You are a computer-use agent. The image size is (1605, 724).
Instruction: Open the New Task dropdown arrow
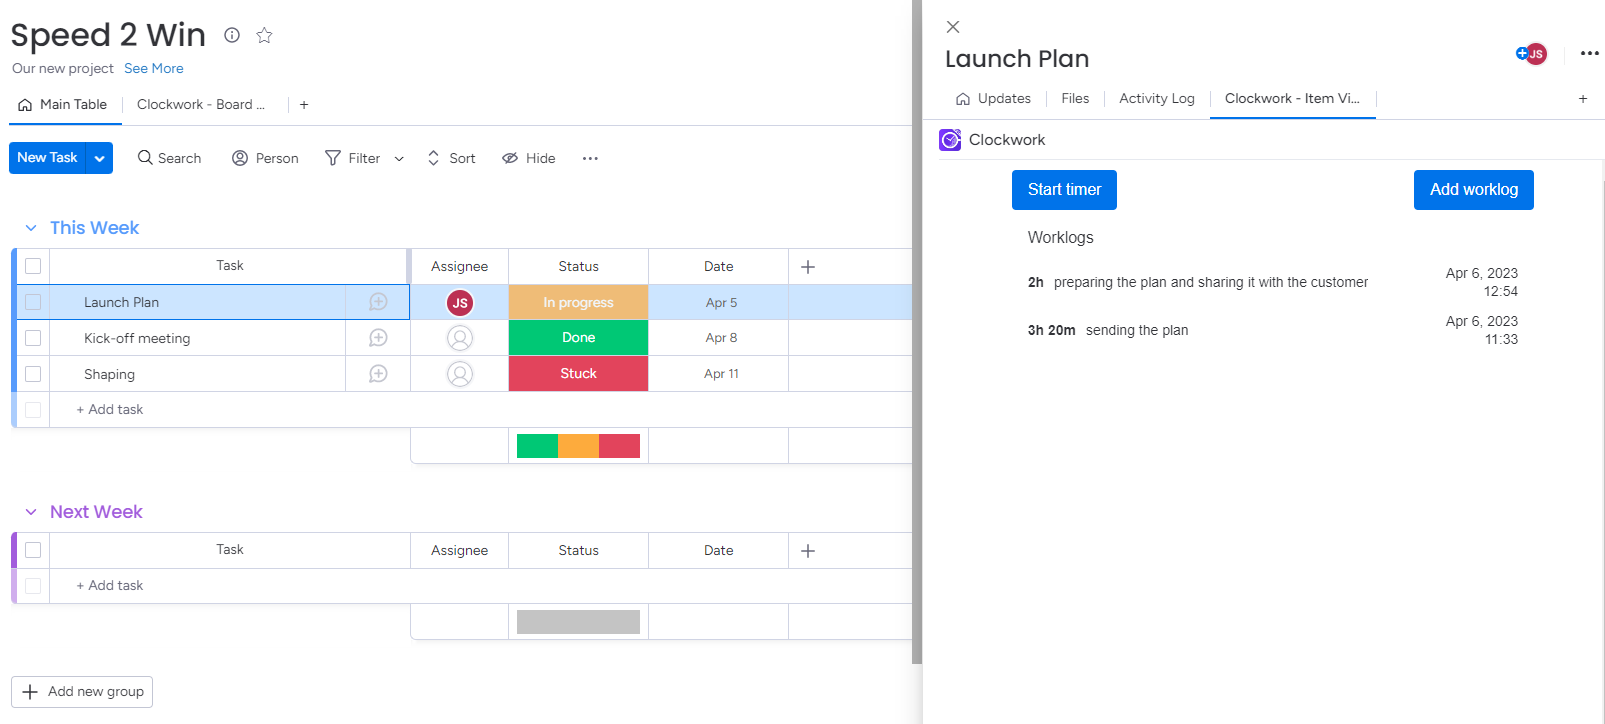[99, 158]
